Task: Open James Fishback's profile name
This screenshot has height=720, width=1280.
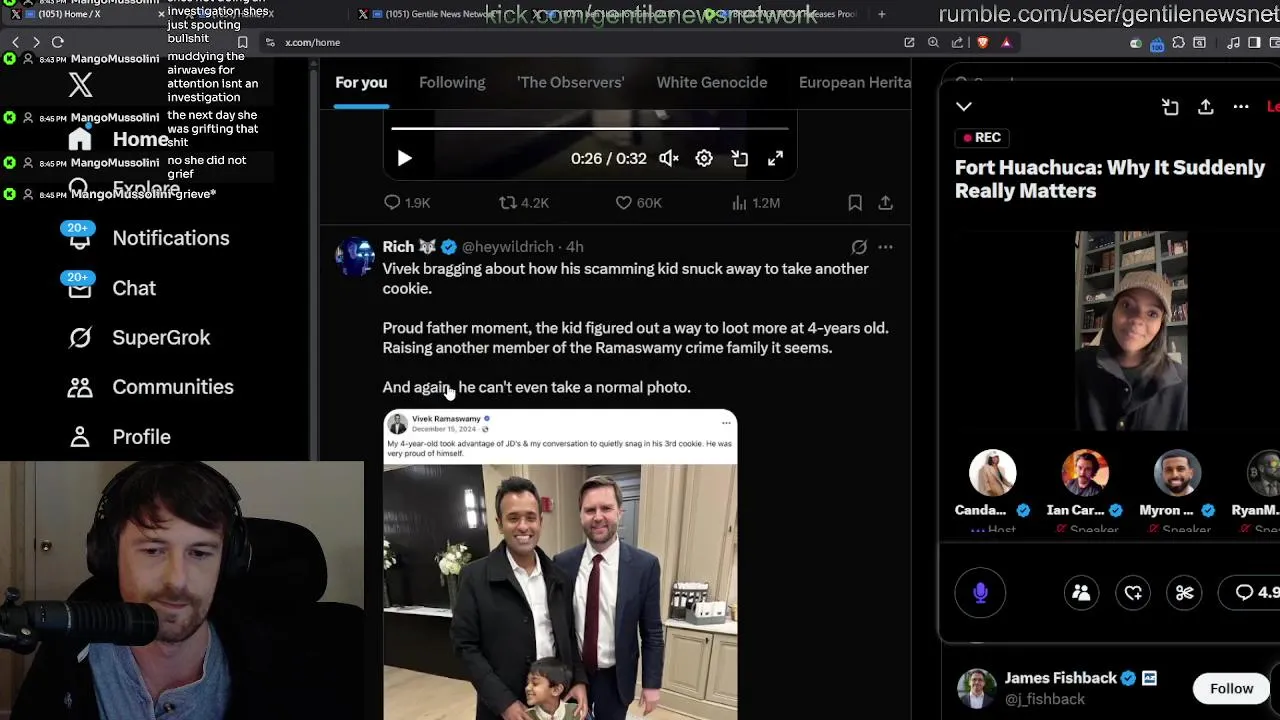Action: tap(1060, 678)
